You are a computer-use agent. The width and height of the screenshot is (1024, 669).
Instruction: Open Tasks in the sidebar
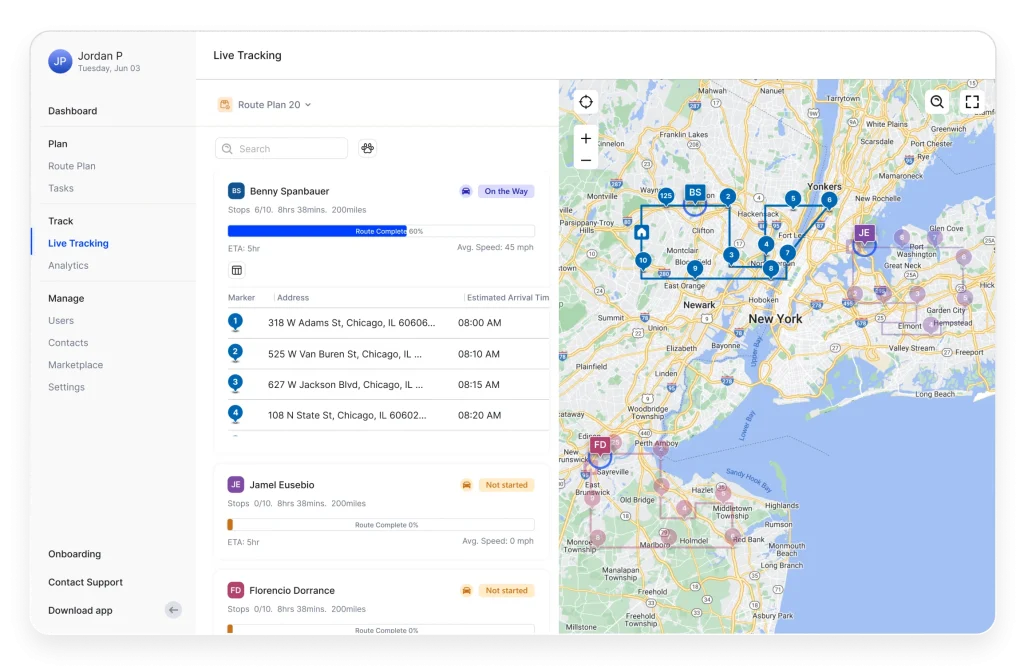[x=61, y=188]
